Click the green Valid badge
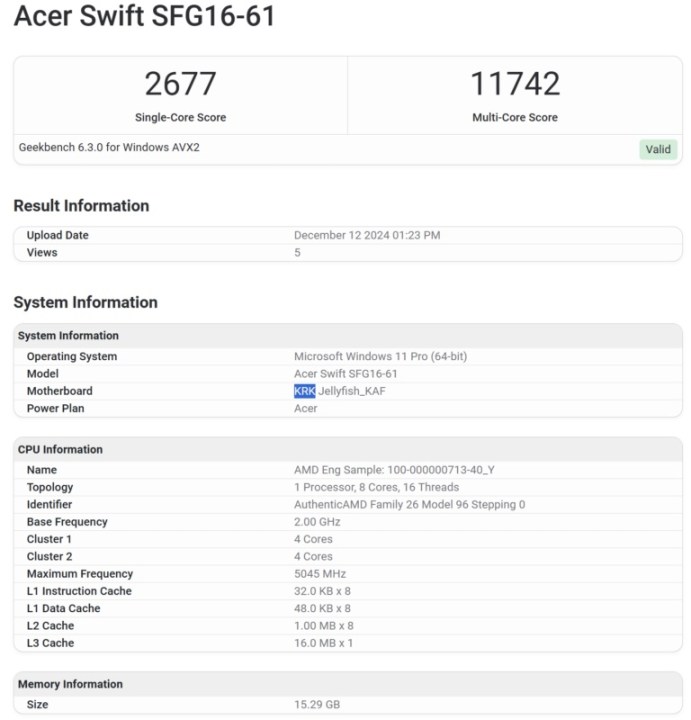Image resolution: width=691 pixels, height=720 pixels. [x=658, y=149]
